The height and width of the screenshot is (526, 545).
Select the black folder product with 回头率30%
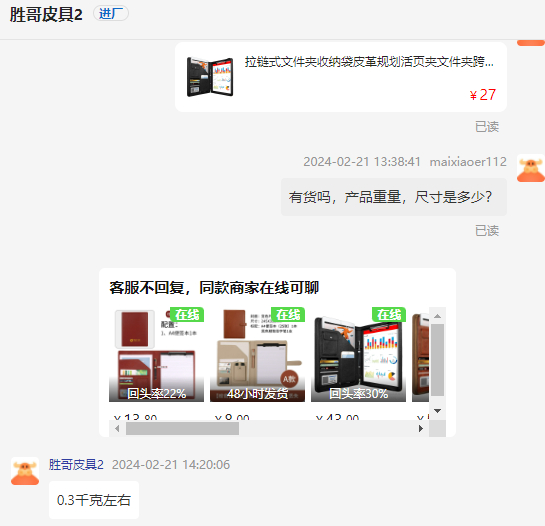[x=358, y=355]
